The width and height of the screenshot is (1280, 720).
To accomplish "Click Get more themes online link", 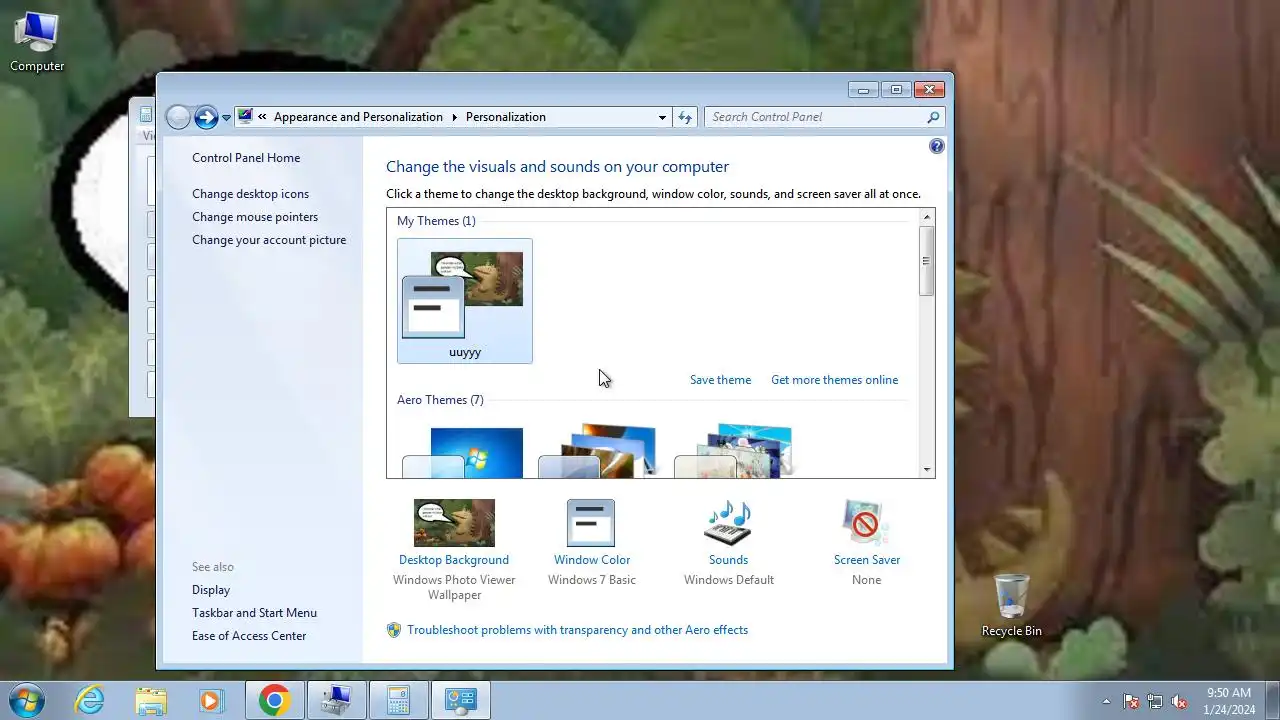I will pyautogui.click(x=834, y=380).
